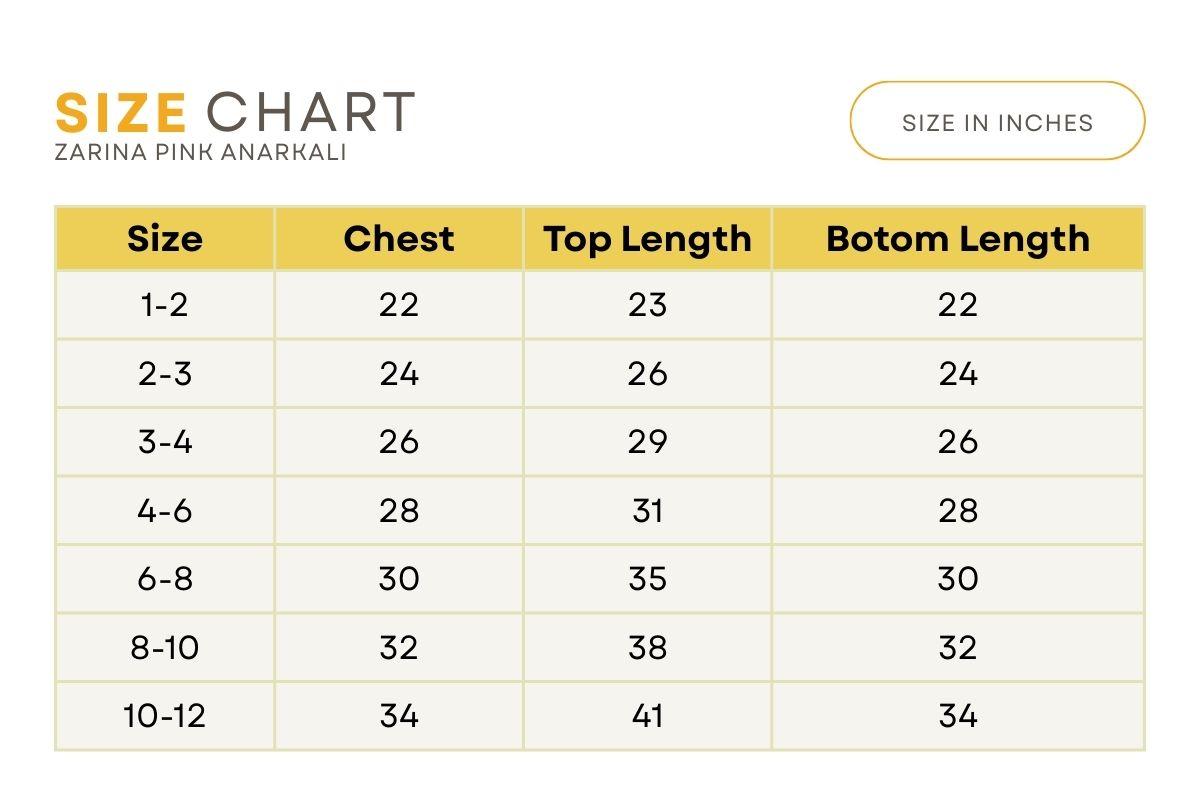Select Chest value for size 4-6
This screenshot has height=800, width=1200.
tap(398, 511)
